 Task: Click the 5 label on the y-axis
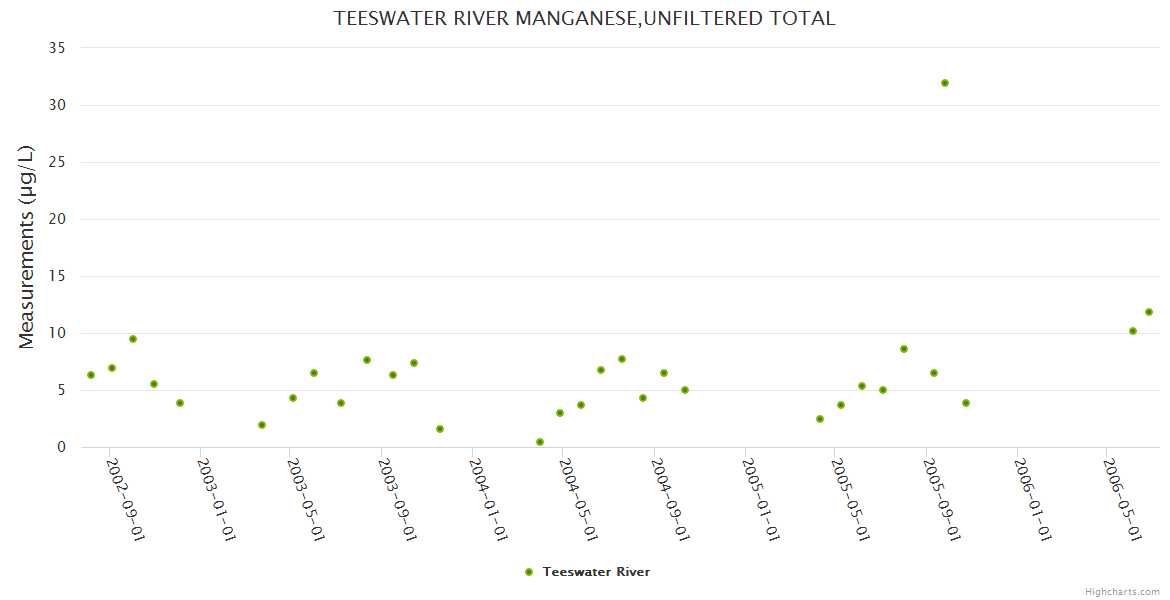coord(61,390)
